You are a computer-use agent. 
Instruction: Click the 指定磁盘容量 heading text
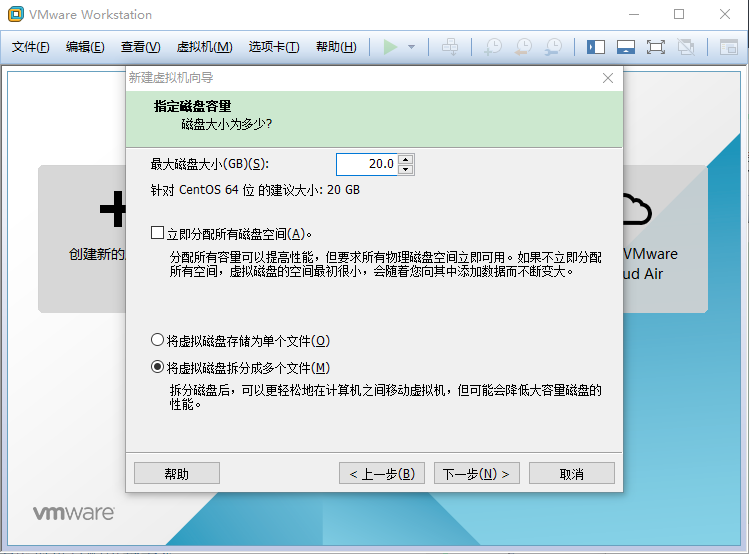193,106
